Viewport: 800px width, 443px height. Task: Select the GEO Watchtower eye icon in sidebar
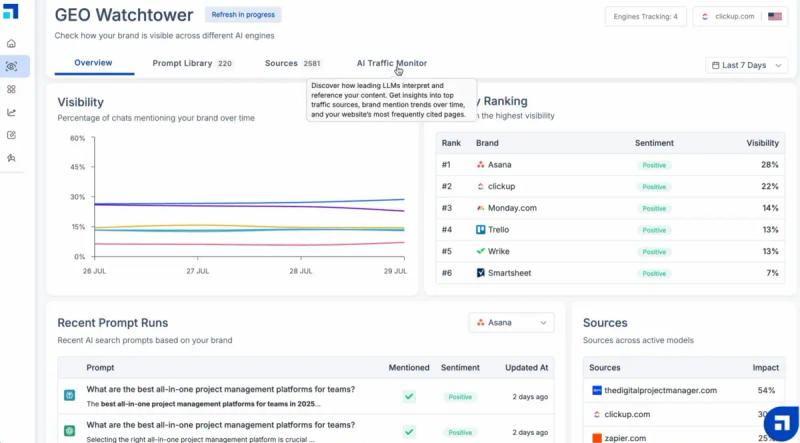pyautogui.click(x=11, y=66)
